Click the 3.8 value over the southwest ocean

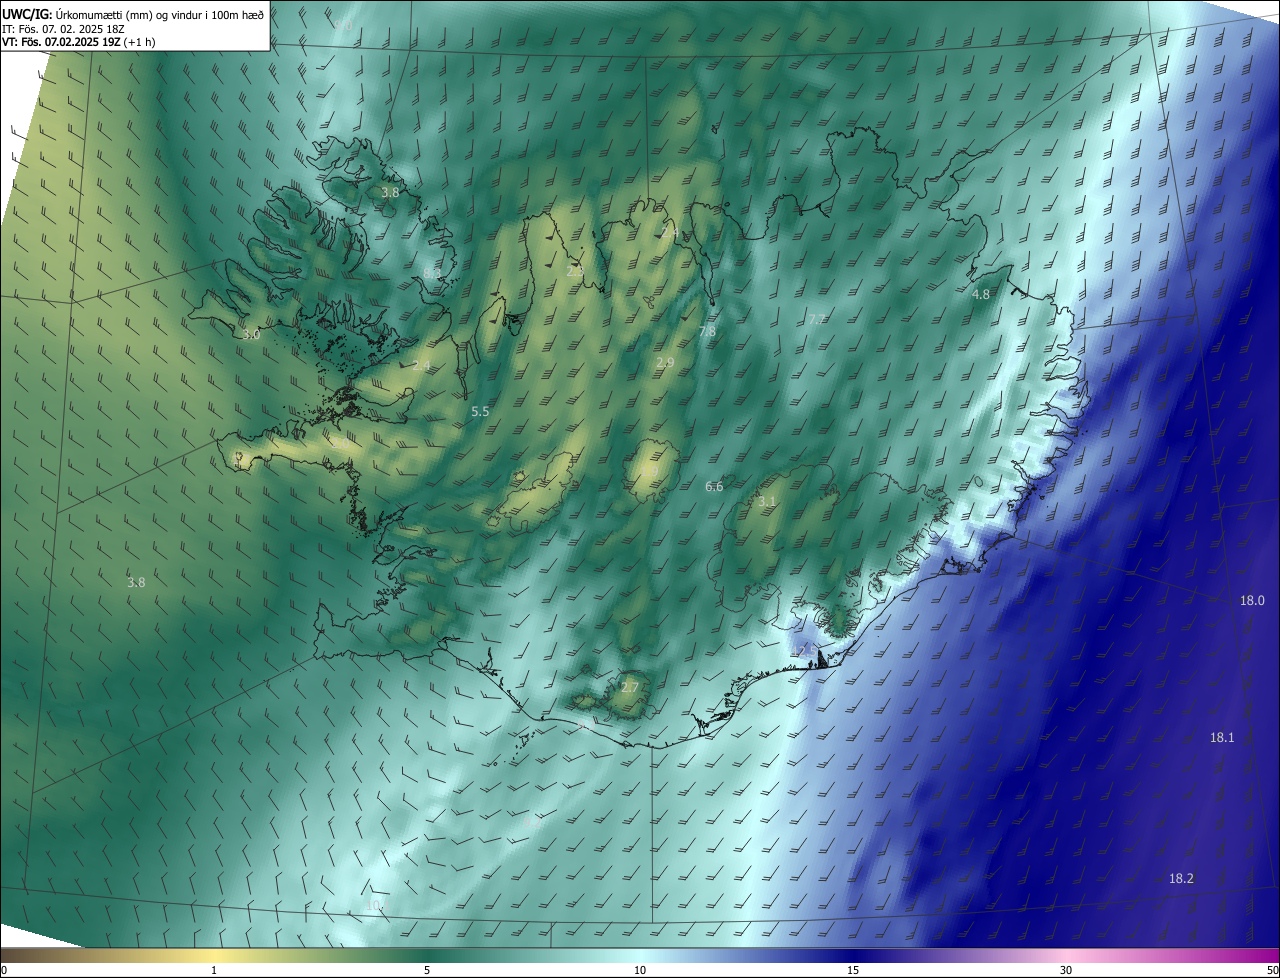136,582
